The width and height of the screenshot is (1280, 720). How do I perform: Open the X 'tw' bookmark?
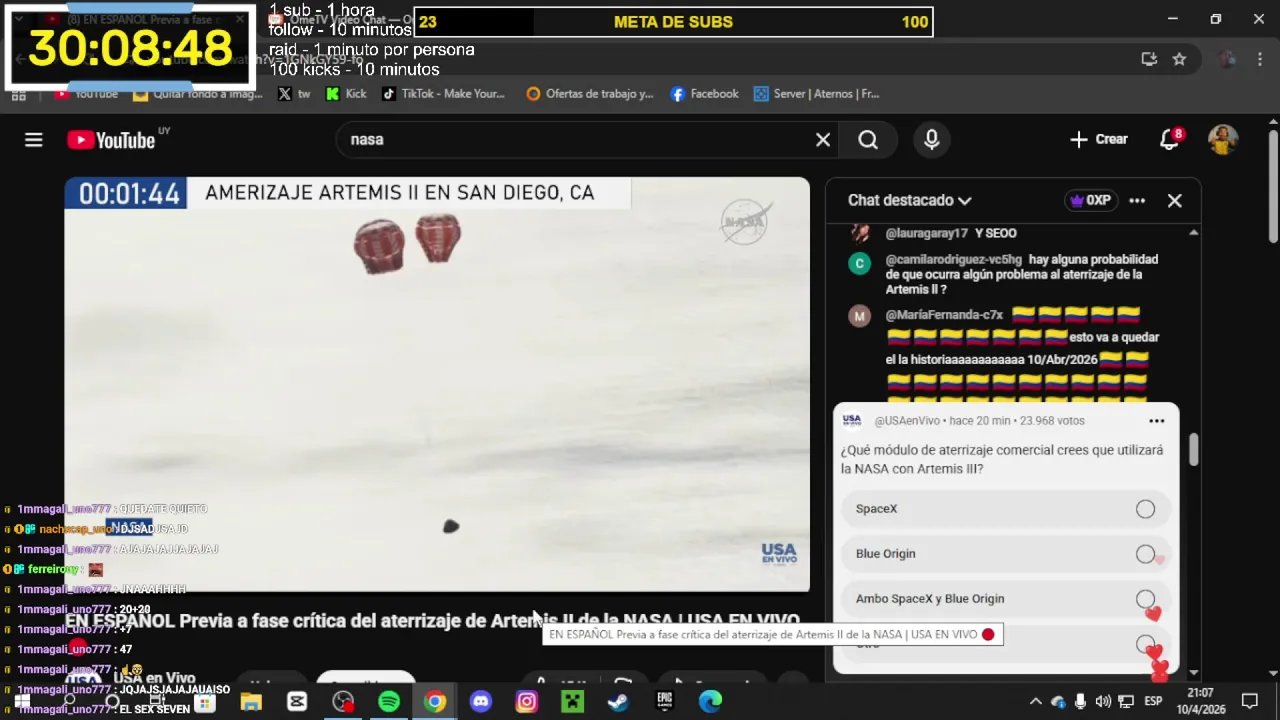coord(294,94)
